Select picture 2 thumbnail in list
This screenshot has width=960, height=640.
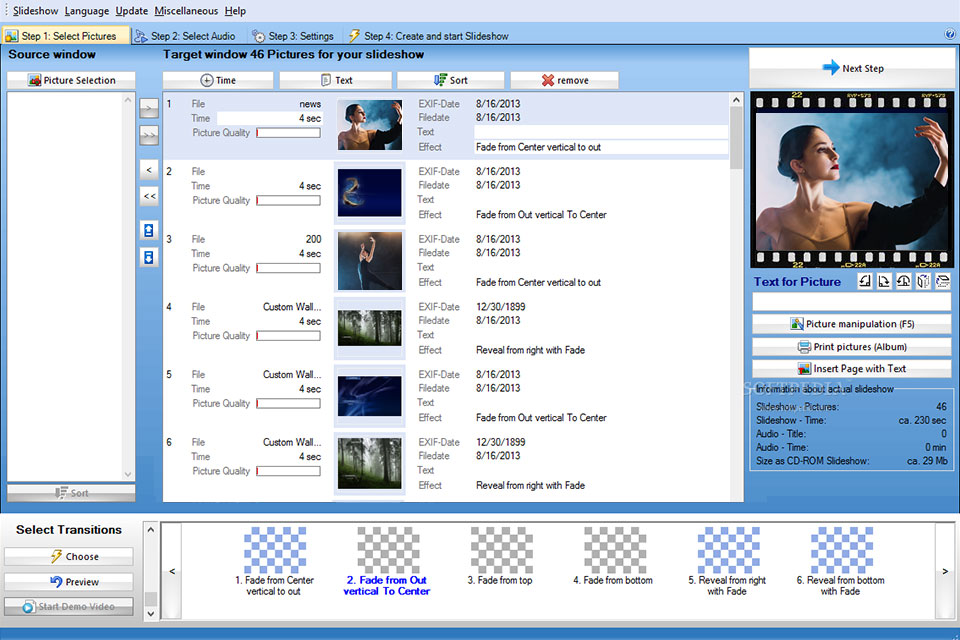(370, 193)
